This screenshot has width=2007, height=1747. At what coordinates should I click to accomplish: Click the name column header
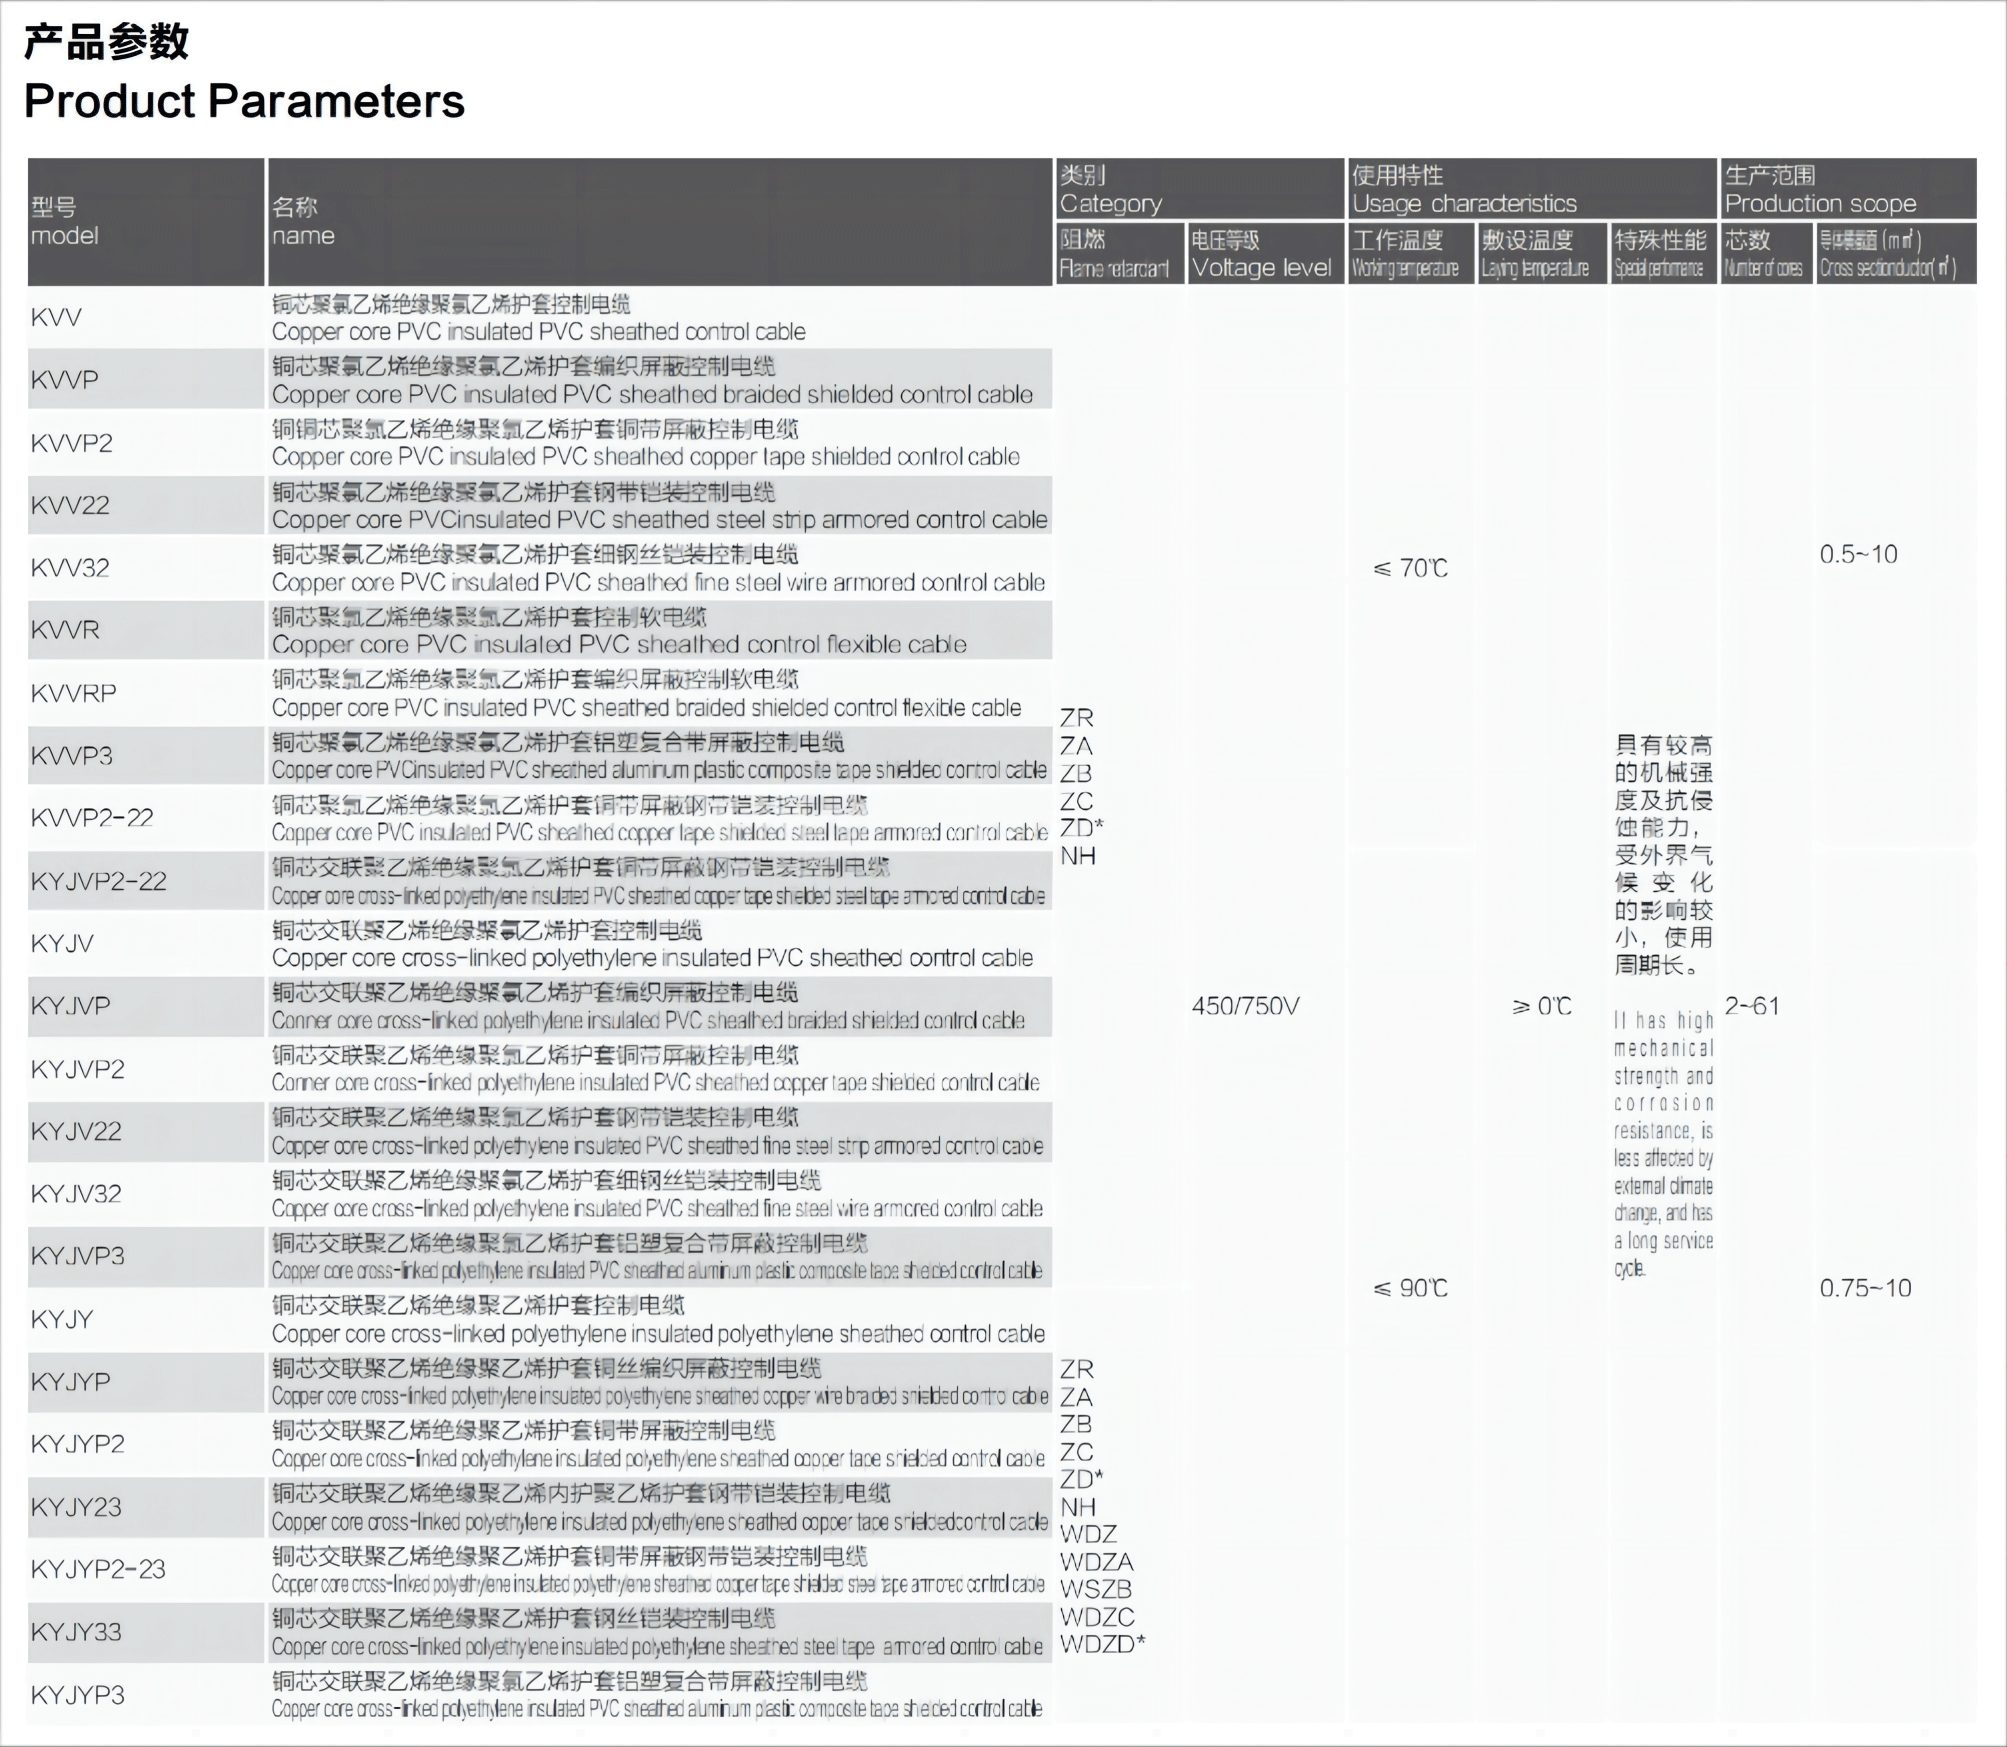[x=660, y=222]
